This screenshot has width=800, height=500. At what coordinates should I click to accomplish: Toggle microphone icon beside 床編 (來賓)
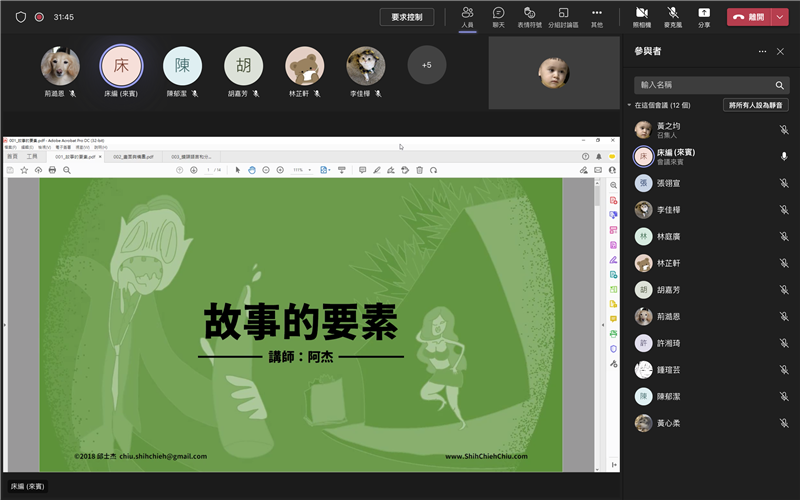click(784, 156)
